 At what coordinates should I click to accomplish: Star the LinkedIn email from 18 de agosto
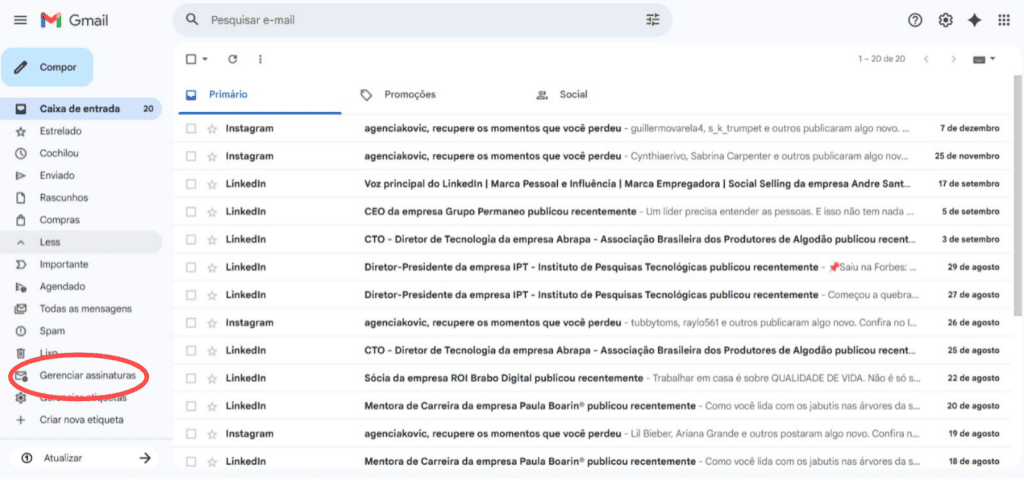tap(212, 461)
